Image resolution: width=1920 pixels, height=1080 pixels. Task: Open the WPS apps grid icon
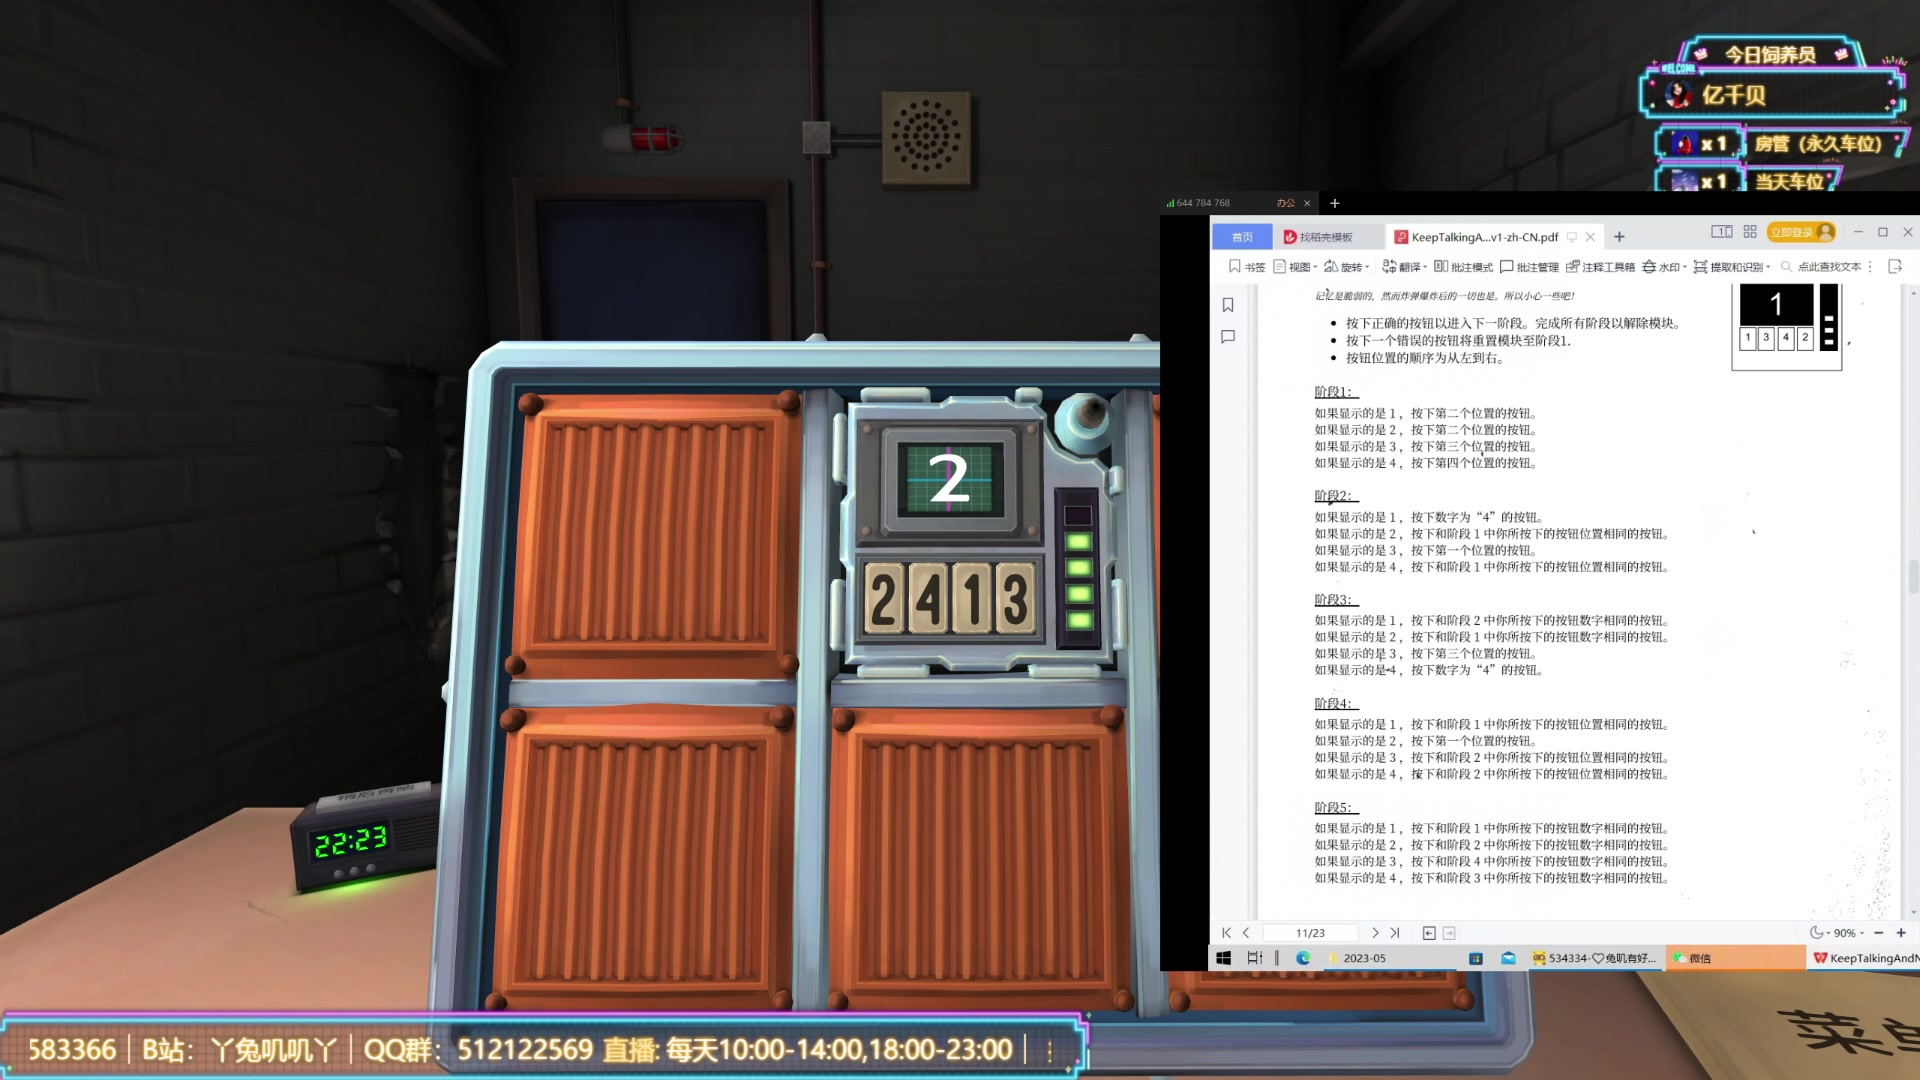click(x=1750, y=232)
